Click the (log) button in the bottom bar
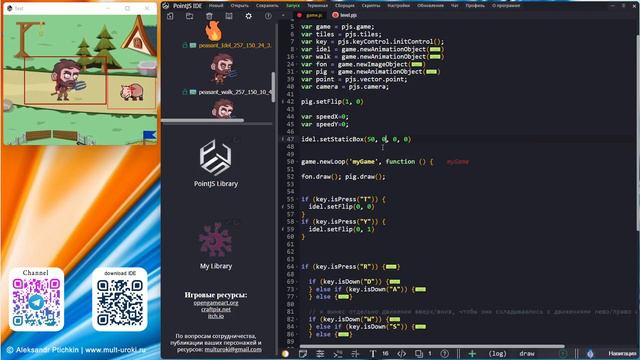Viewport: 640px width, 360px height. coord(497,353)
